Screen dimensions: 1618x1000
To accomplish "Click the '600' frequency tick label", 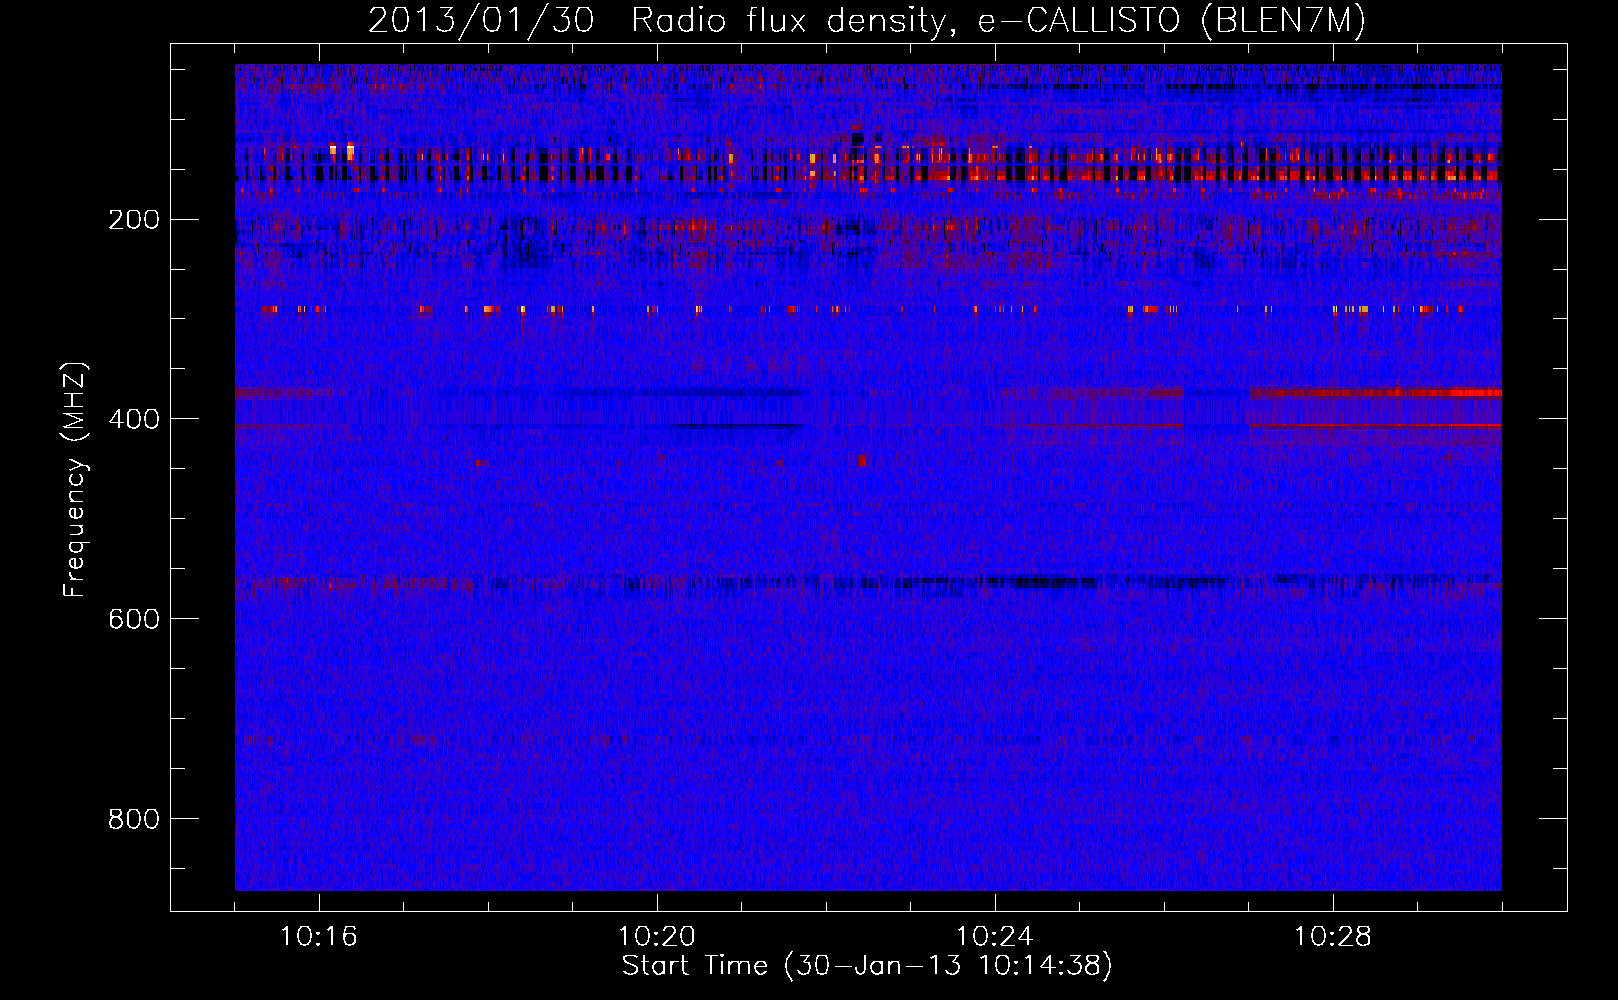I will pyautogui.click(x=134, y=620).
